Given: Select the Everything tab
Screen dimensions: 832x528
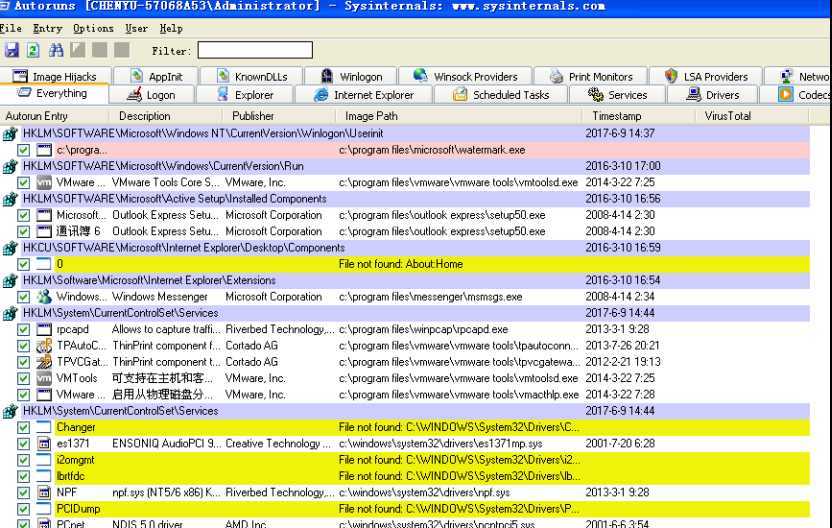Looking at the screenshot, I should point(53,93).
